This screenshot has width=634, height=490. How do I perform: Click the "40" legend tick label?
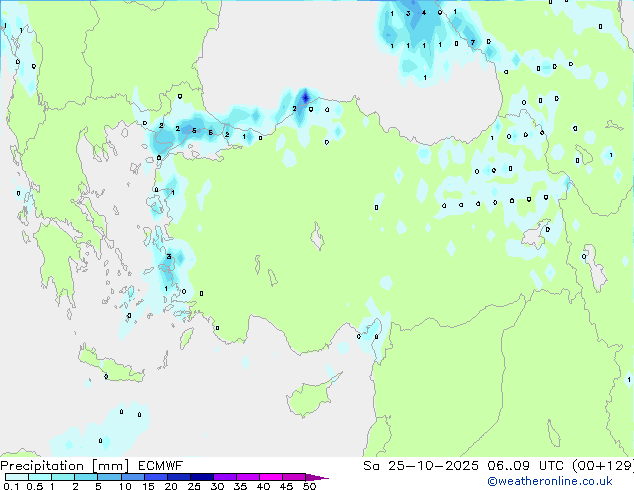point(263,486)
